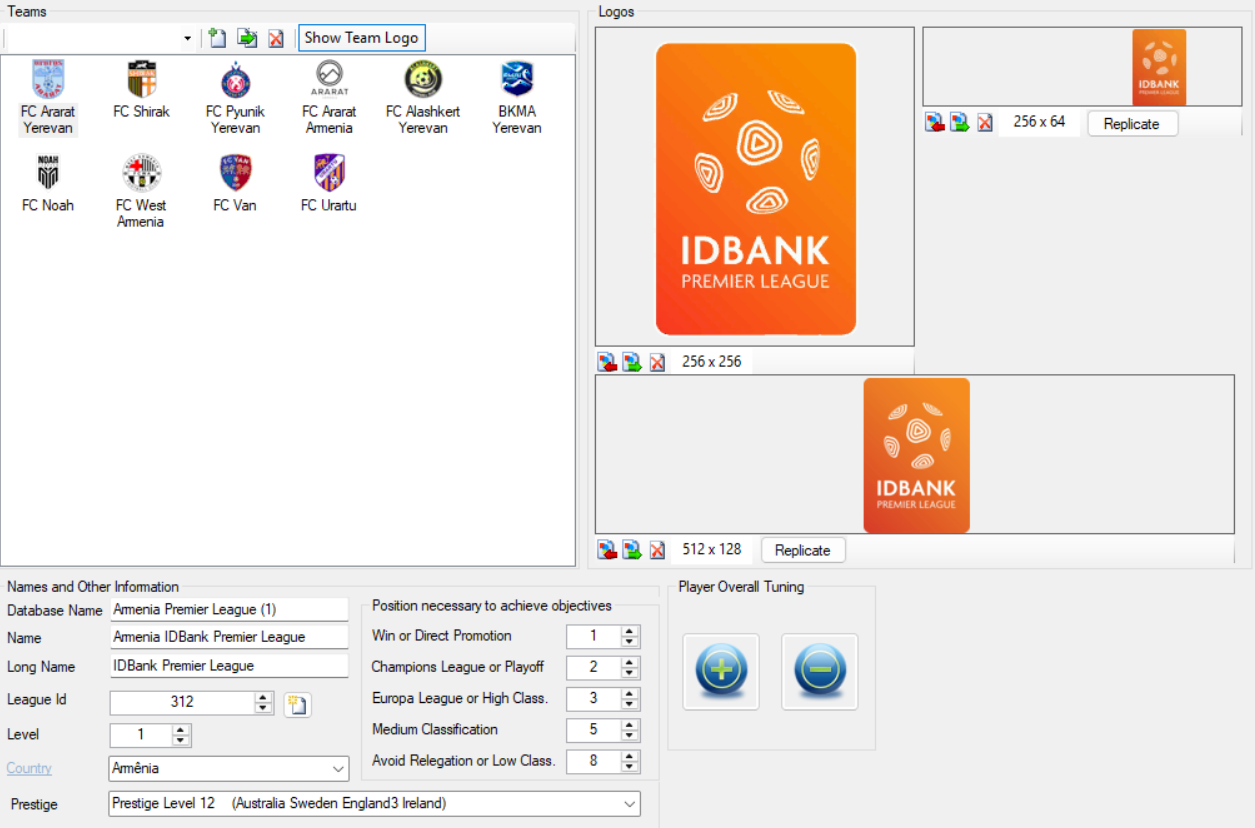This screenshot has width=1255, height=828.
Task: Increase Europa League or High Class. position
Action: click(x=630, y=693)
